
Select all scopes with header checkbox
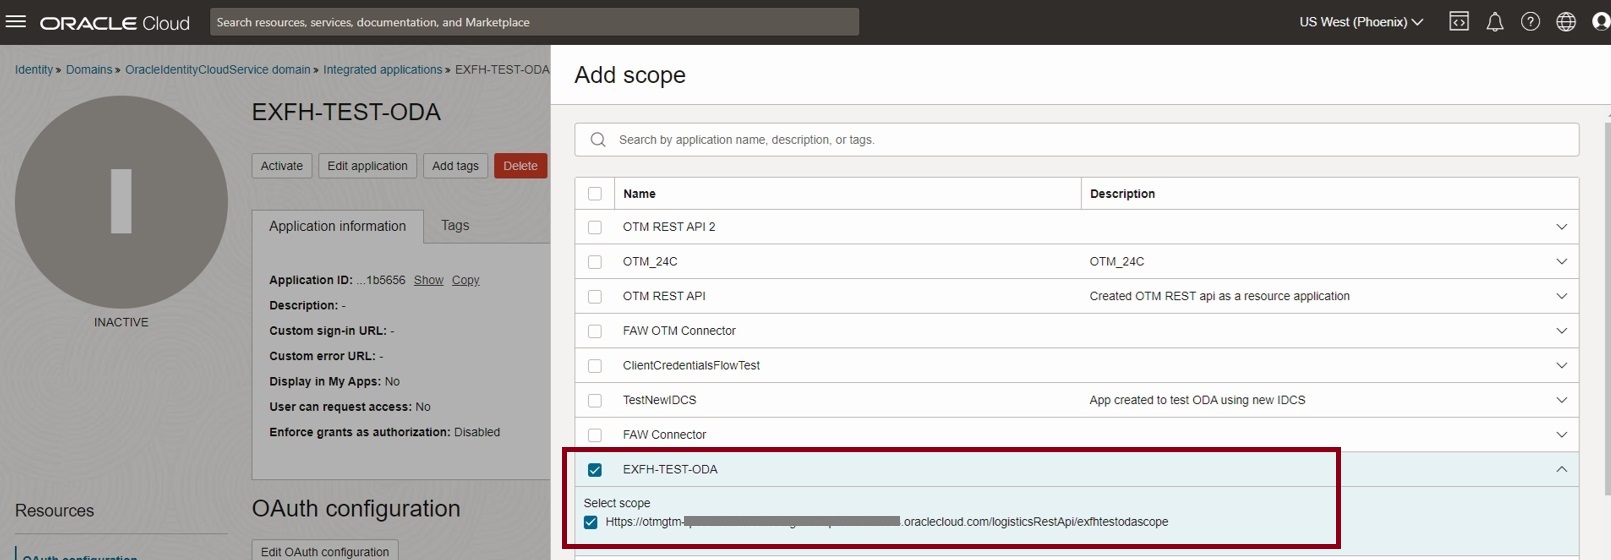595,194
